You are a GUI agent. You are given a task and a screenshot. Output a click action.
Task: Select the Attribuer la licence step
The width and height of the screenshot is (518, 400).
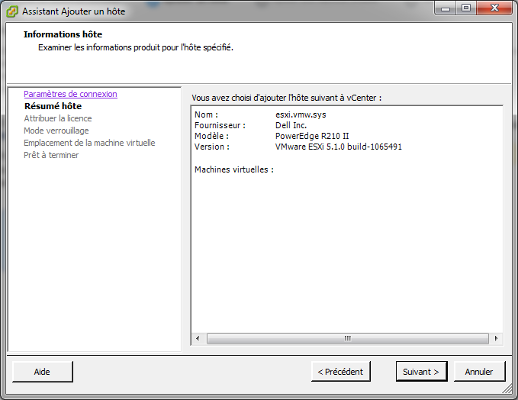(x=58, y=118)
